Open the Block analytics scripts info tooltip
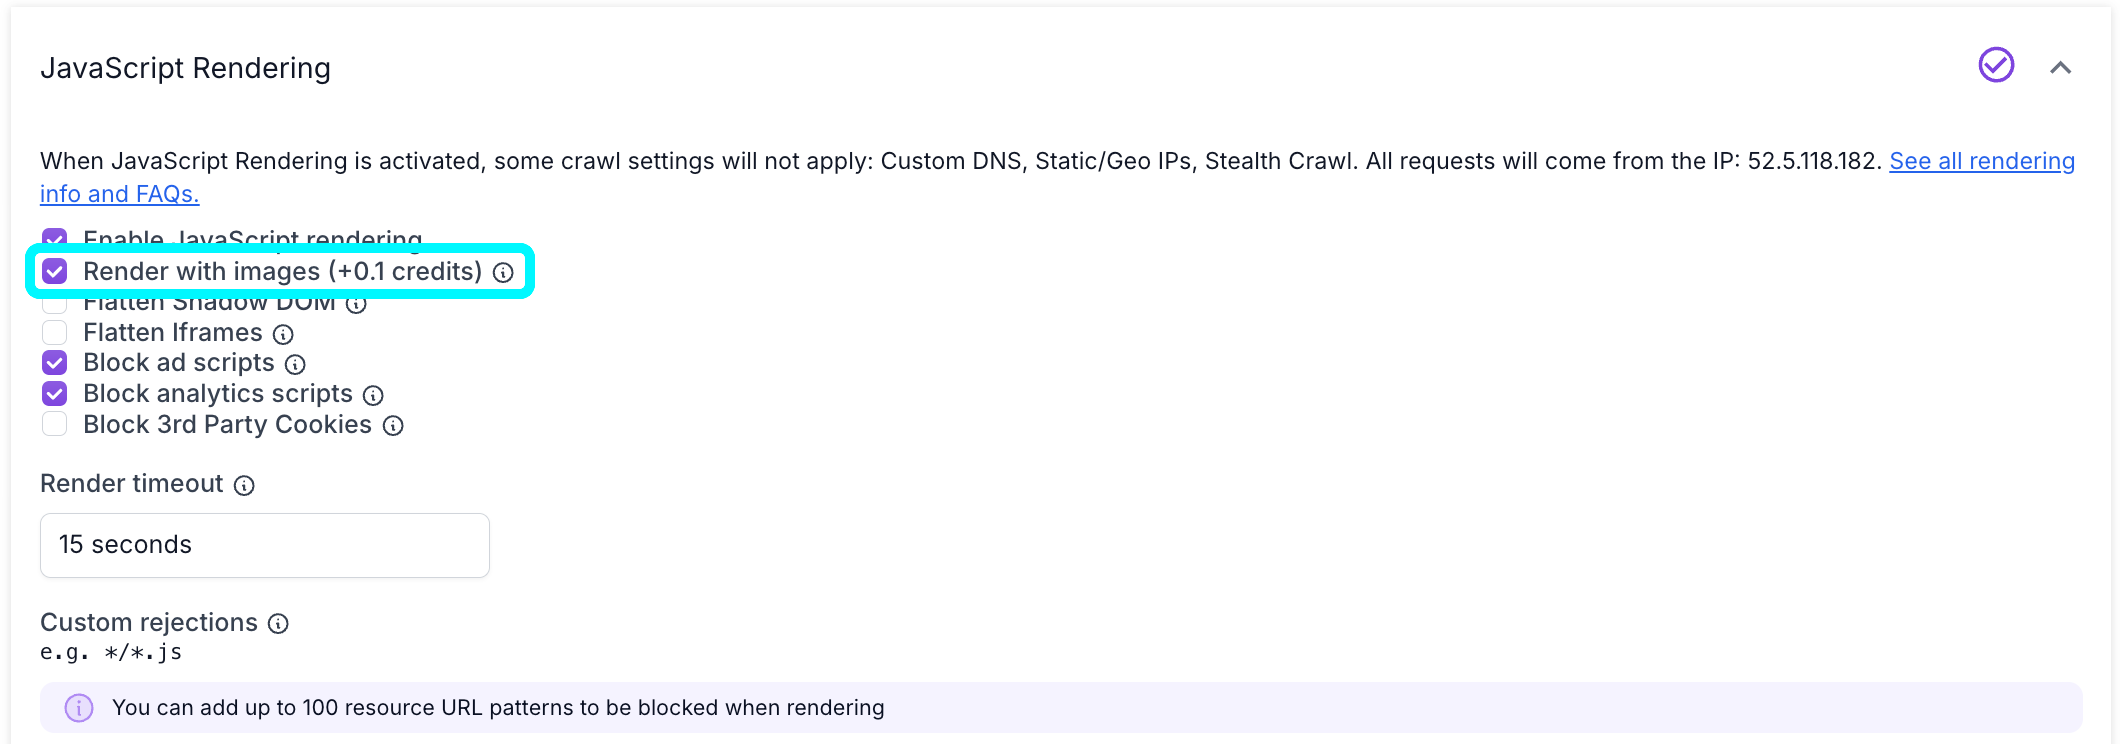This screenshot has width=2120, height=744. coord(373,395)
